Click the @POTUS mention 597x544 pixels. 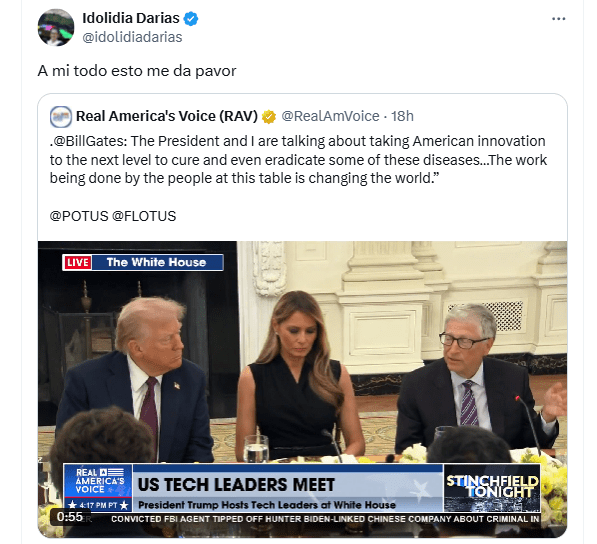point(79,216)
